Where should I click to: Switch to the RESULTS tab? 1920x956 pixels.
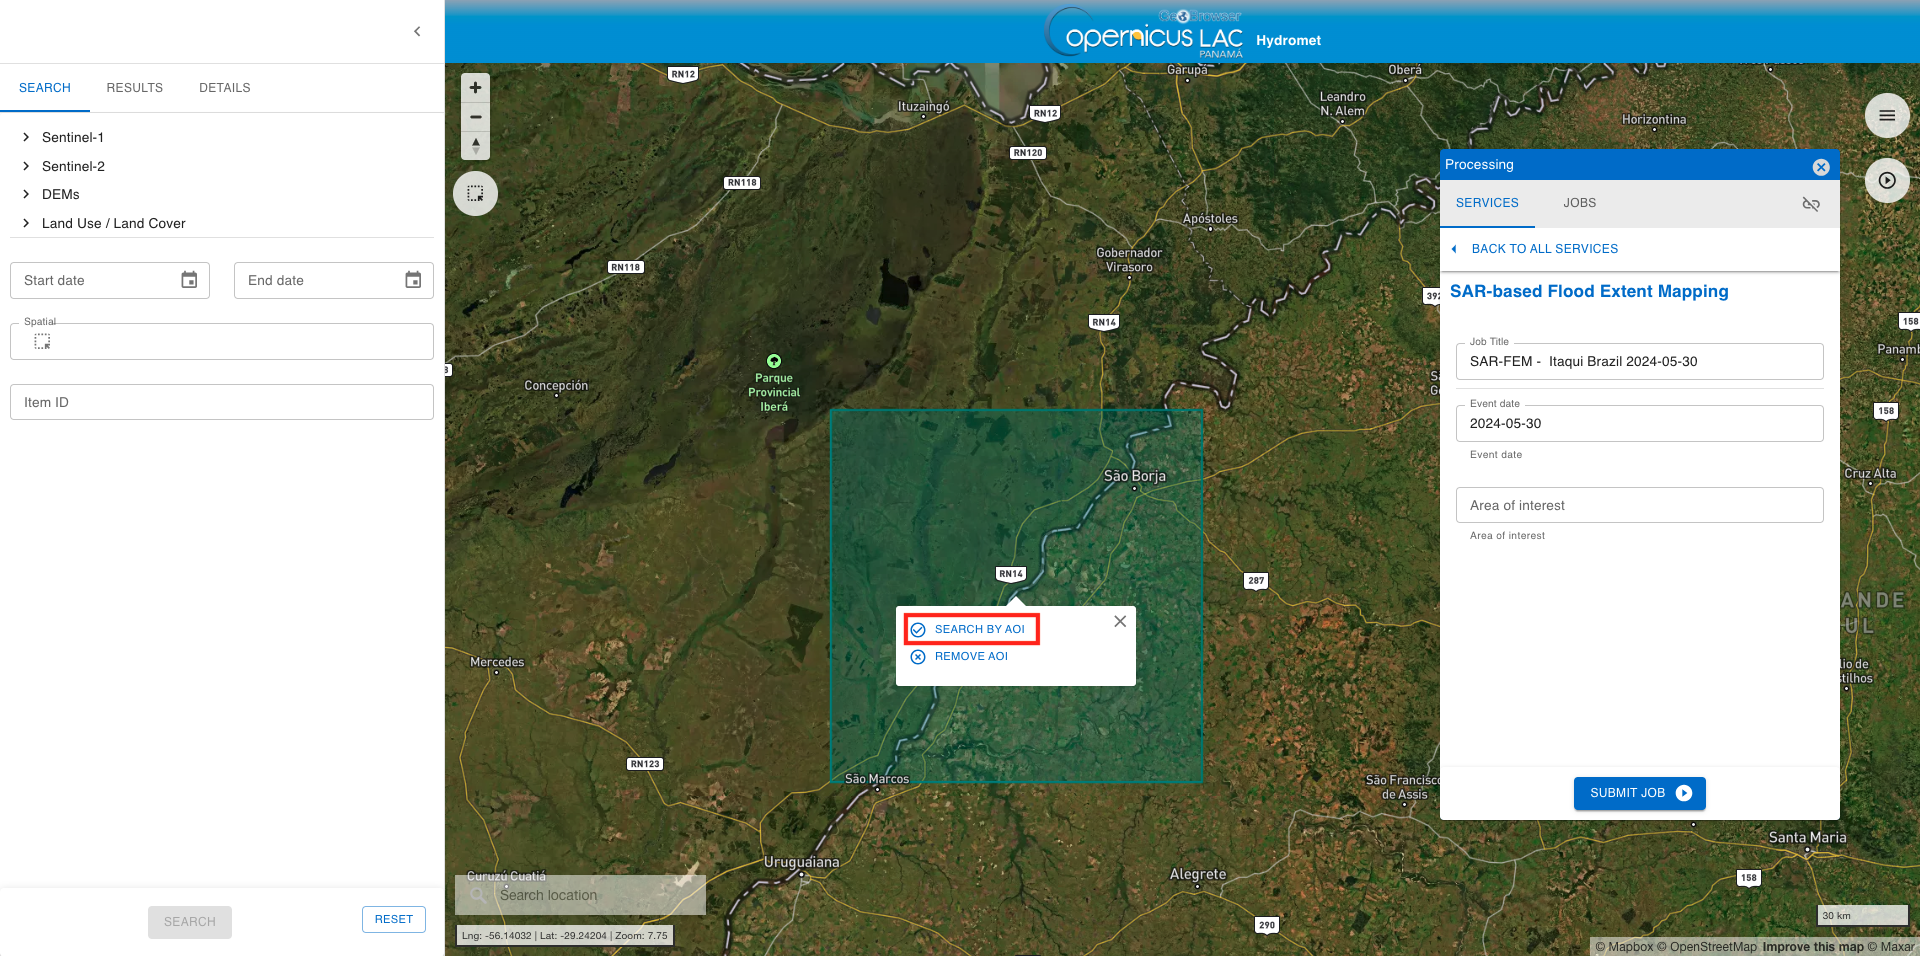point(134,88)
